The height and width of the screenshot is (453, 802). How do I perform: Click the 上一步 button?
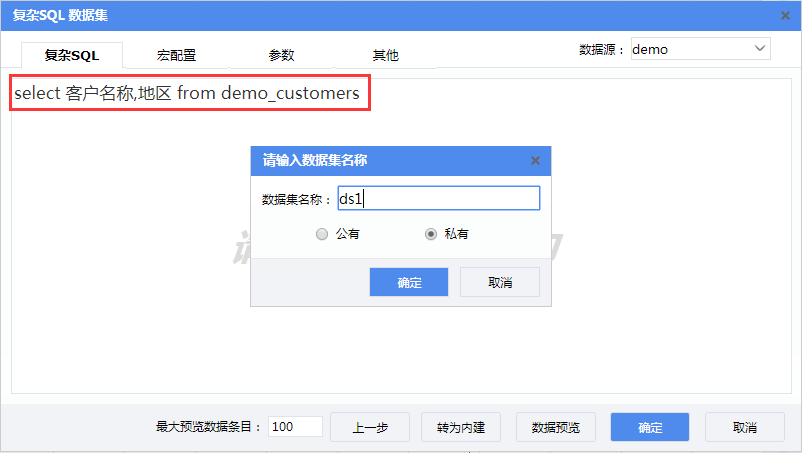tap(369, 427)
